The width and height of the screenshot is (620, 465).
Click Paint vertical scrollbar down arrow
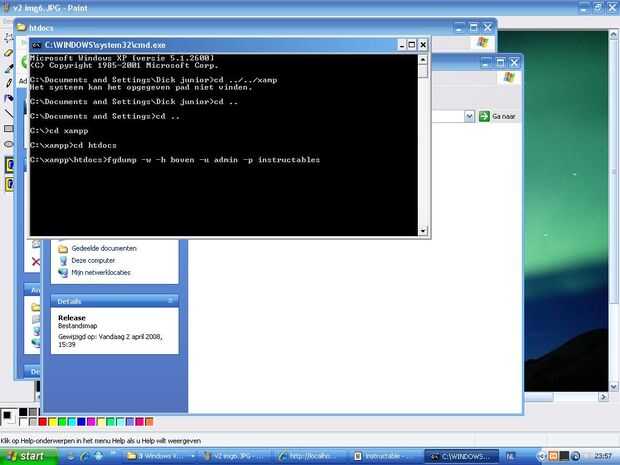click(x=613, y=387)
